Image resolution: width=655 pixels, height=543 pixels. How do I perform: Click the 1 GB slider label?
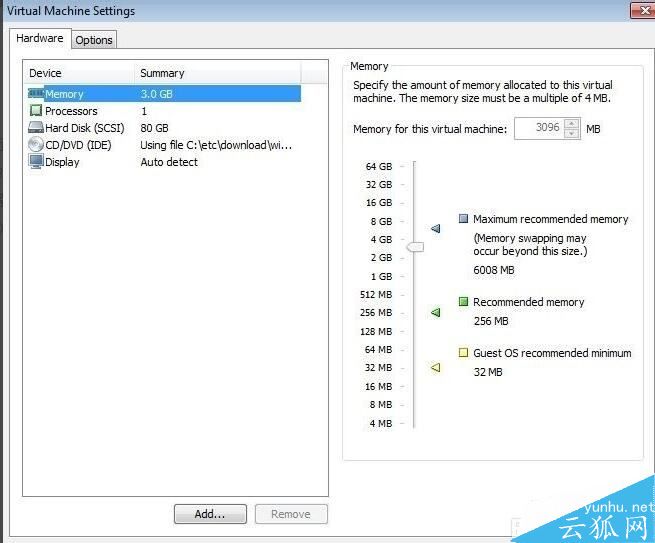click(381, 276)
